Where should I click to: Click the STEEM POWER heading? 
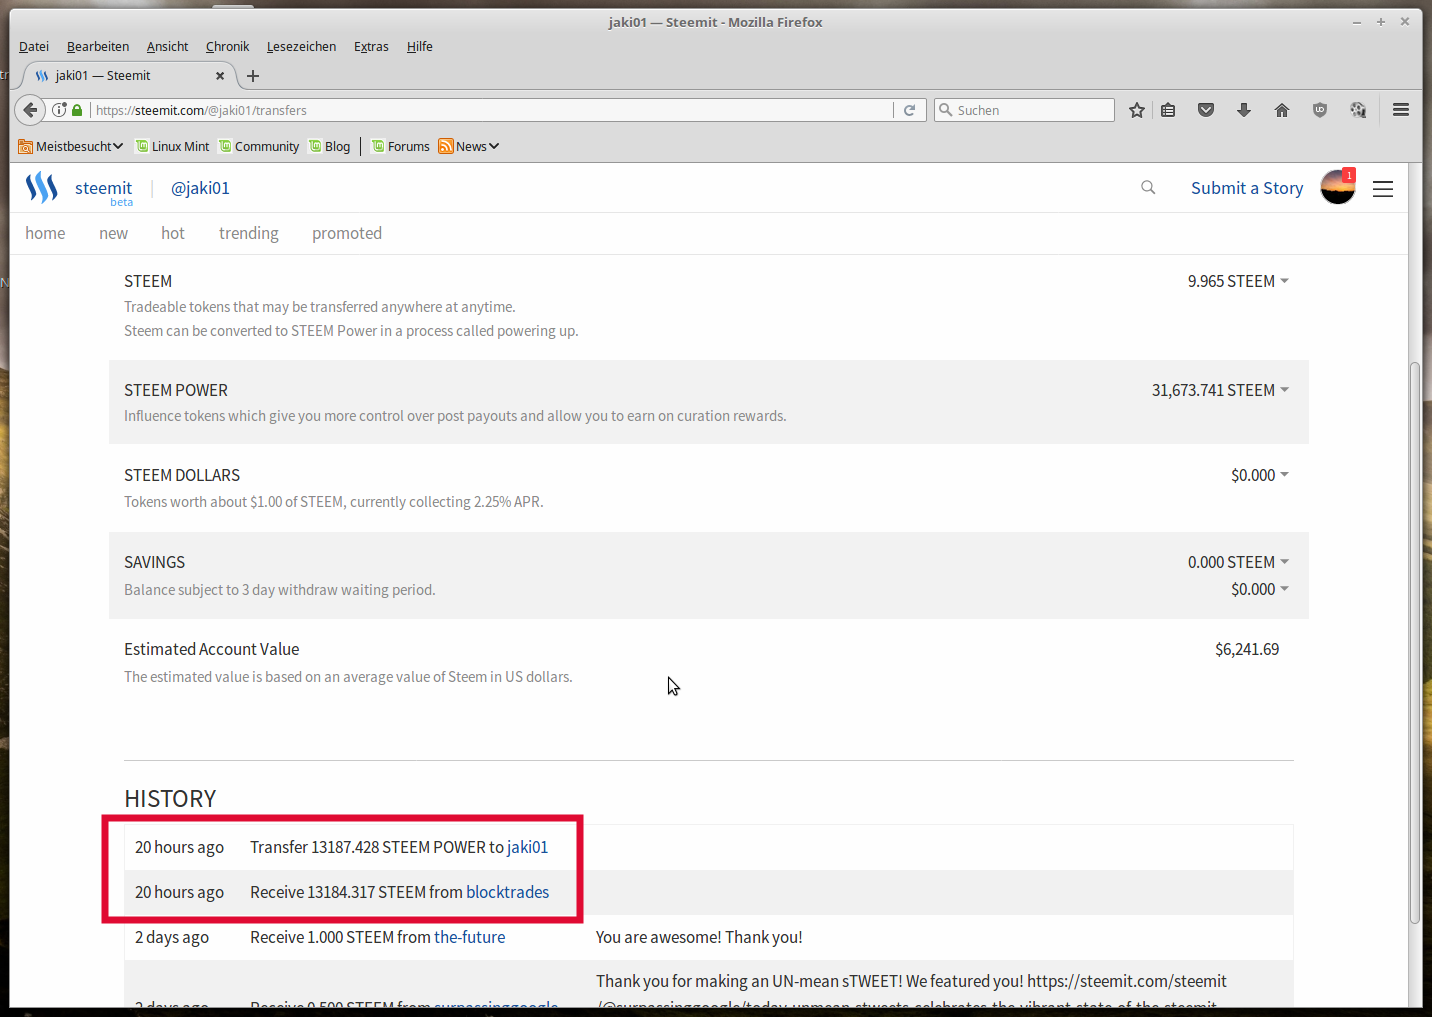(176, 390)
